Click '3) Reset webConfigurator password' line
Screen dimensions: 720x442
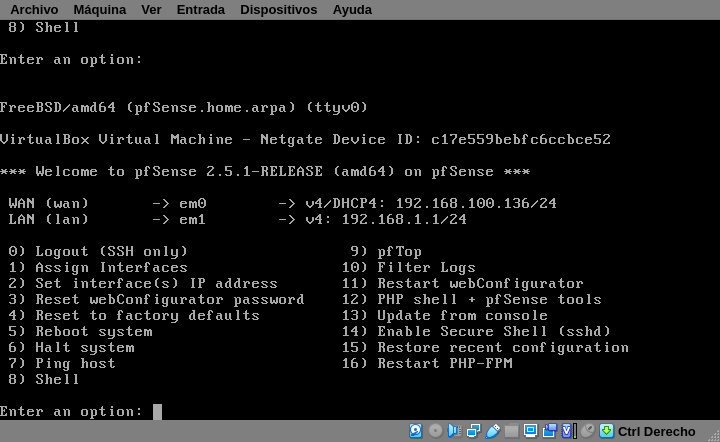click(157, 300)
